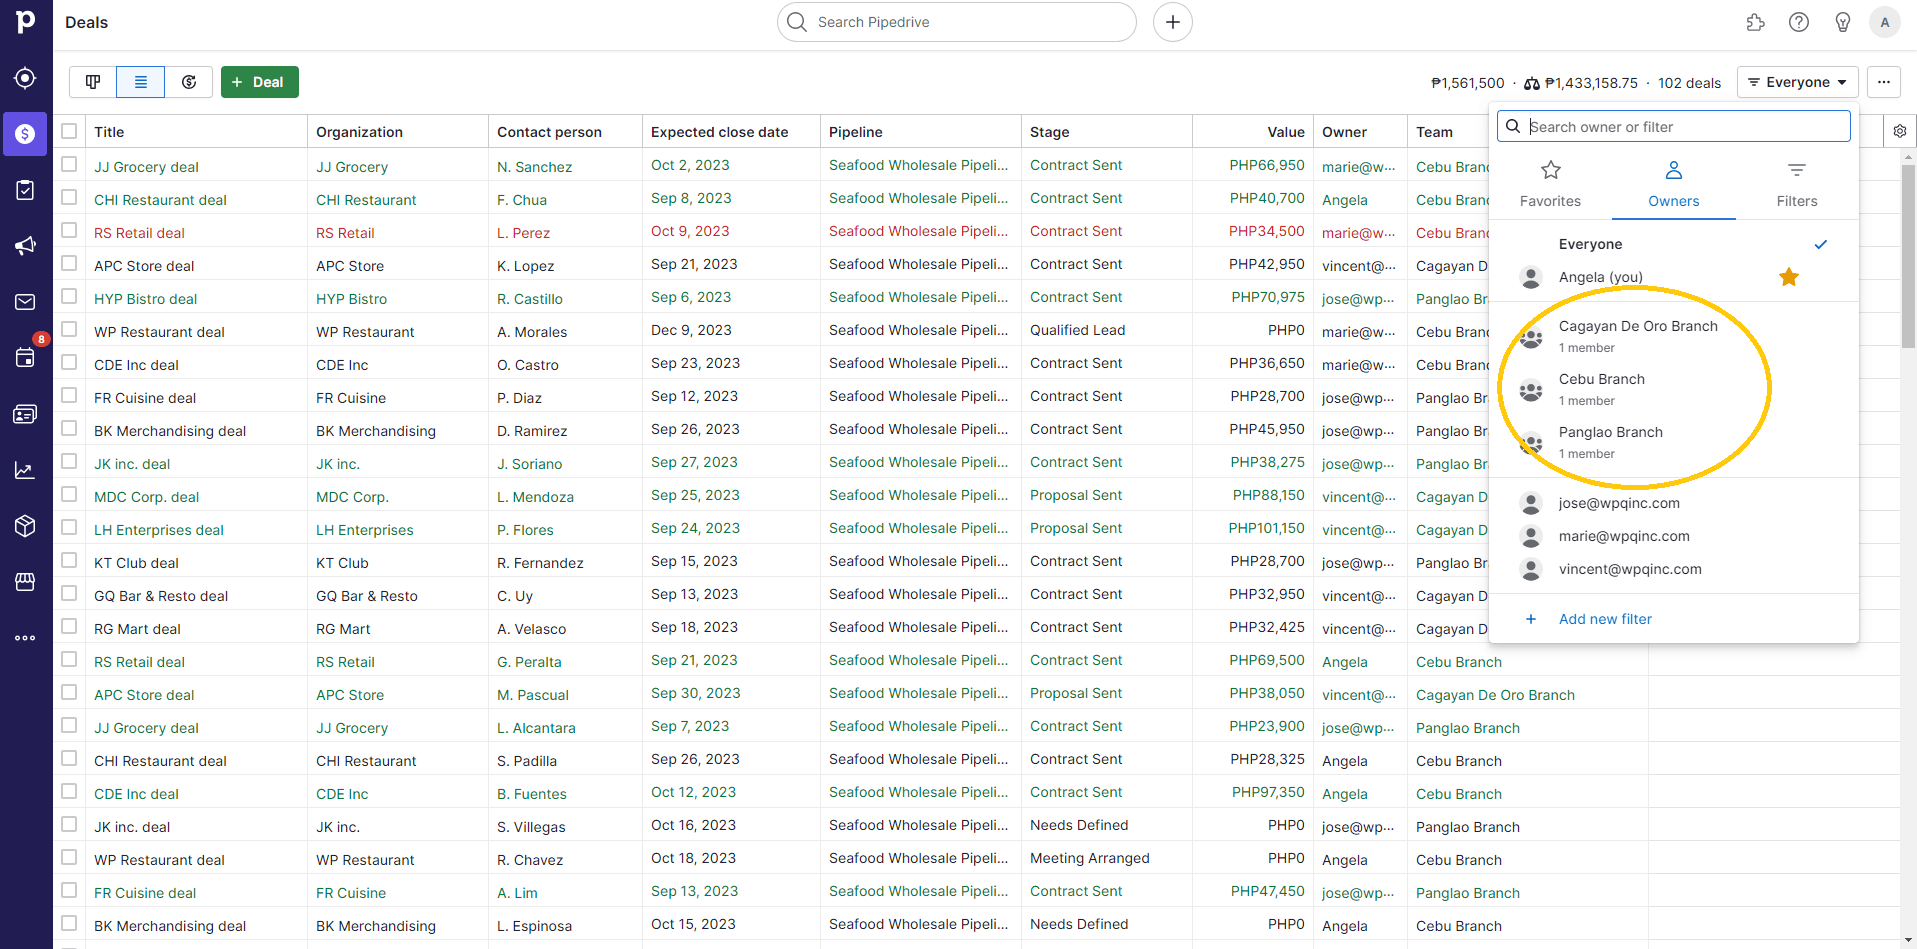Screen dimensions: 1917x949
Task: Sort by Stage column header
Action: coord(1049,132)
